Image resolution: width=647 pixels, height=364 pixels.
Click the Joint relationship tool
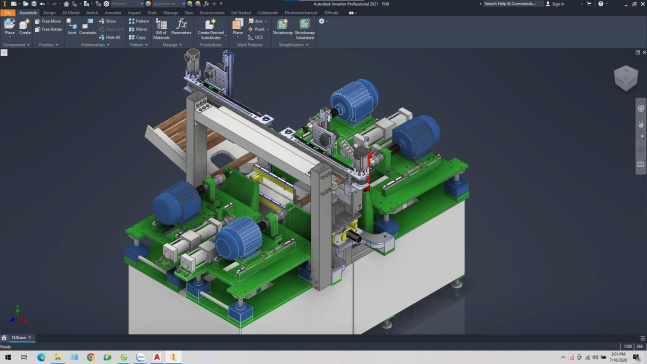72,26
